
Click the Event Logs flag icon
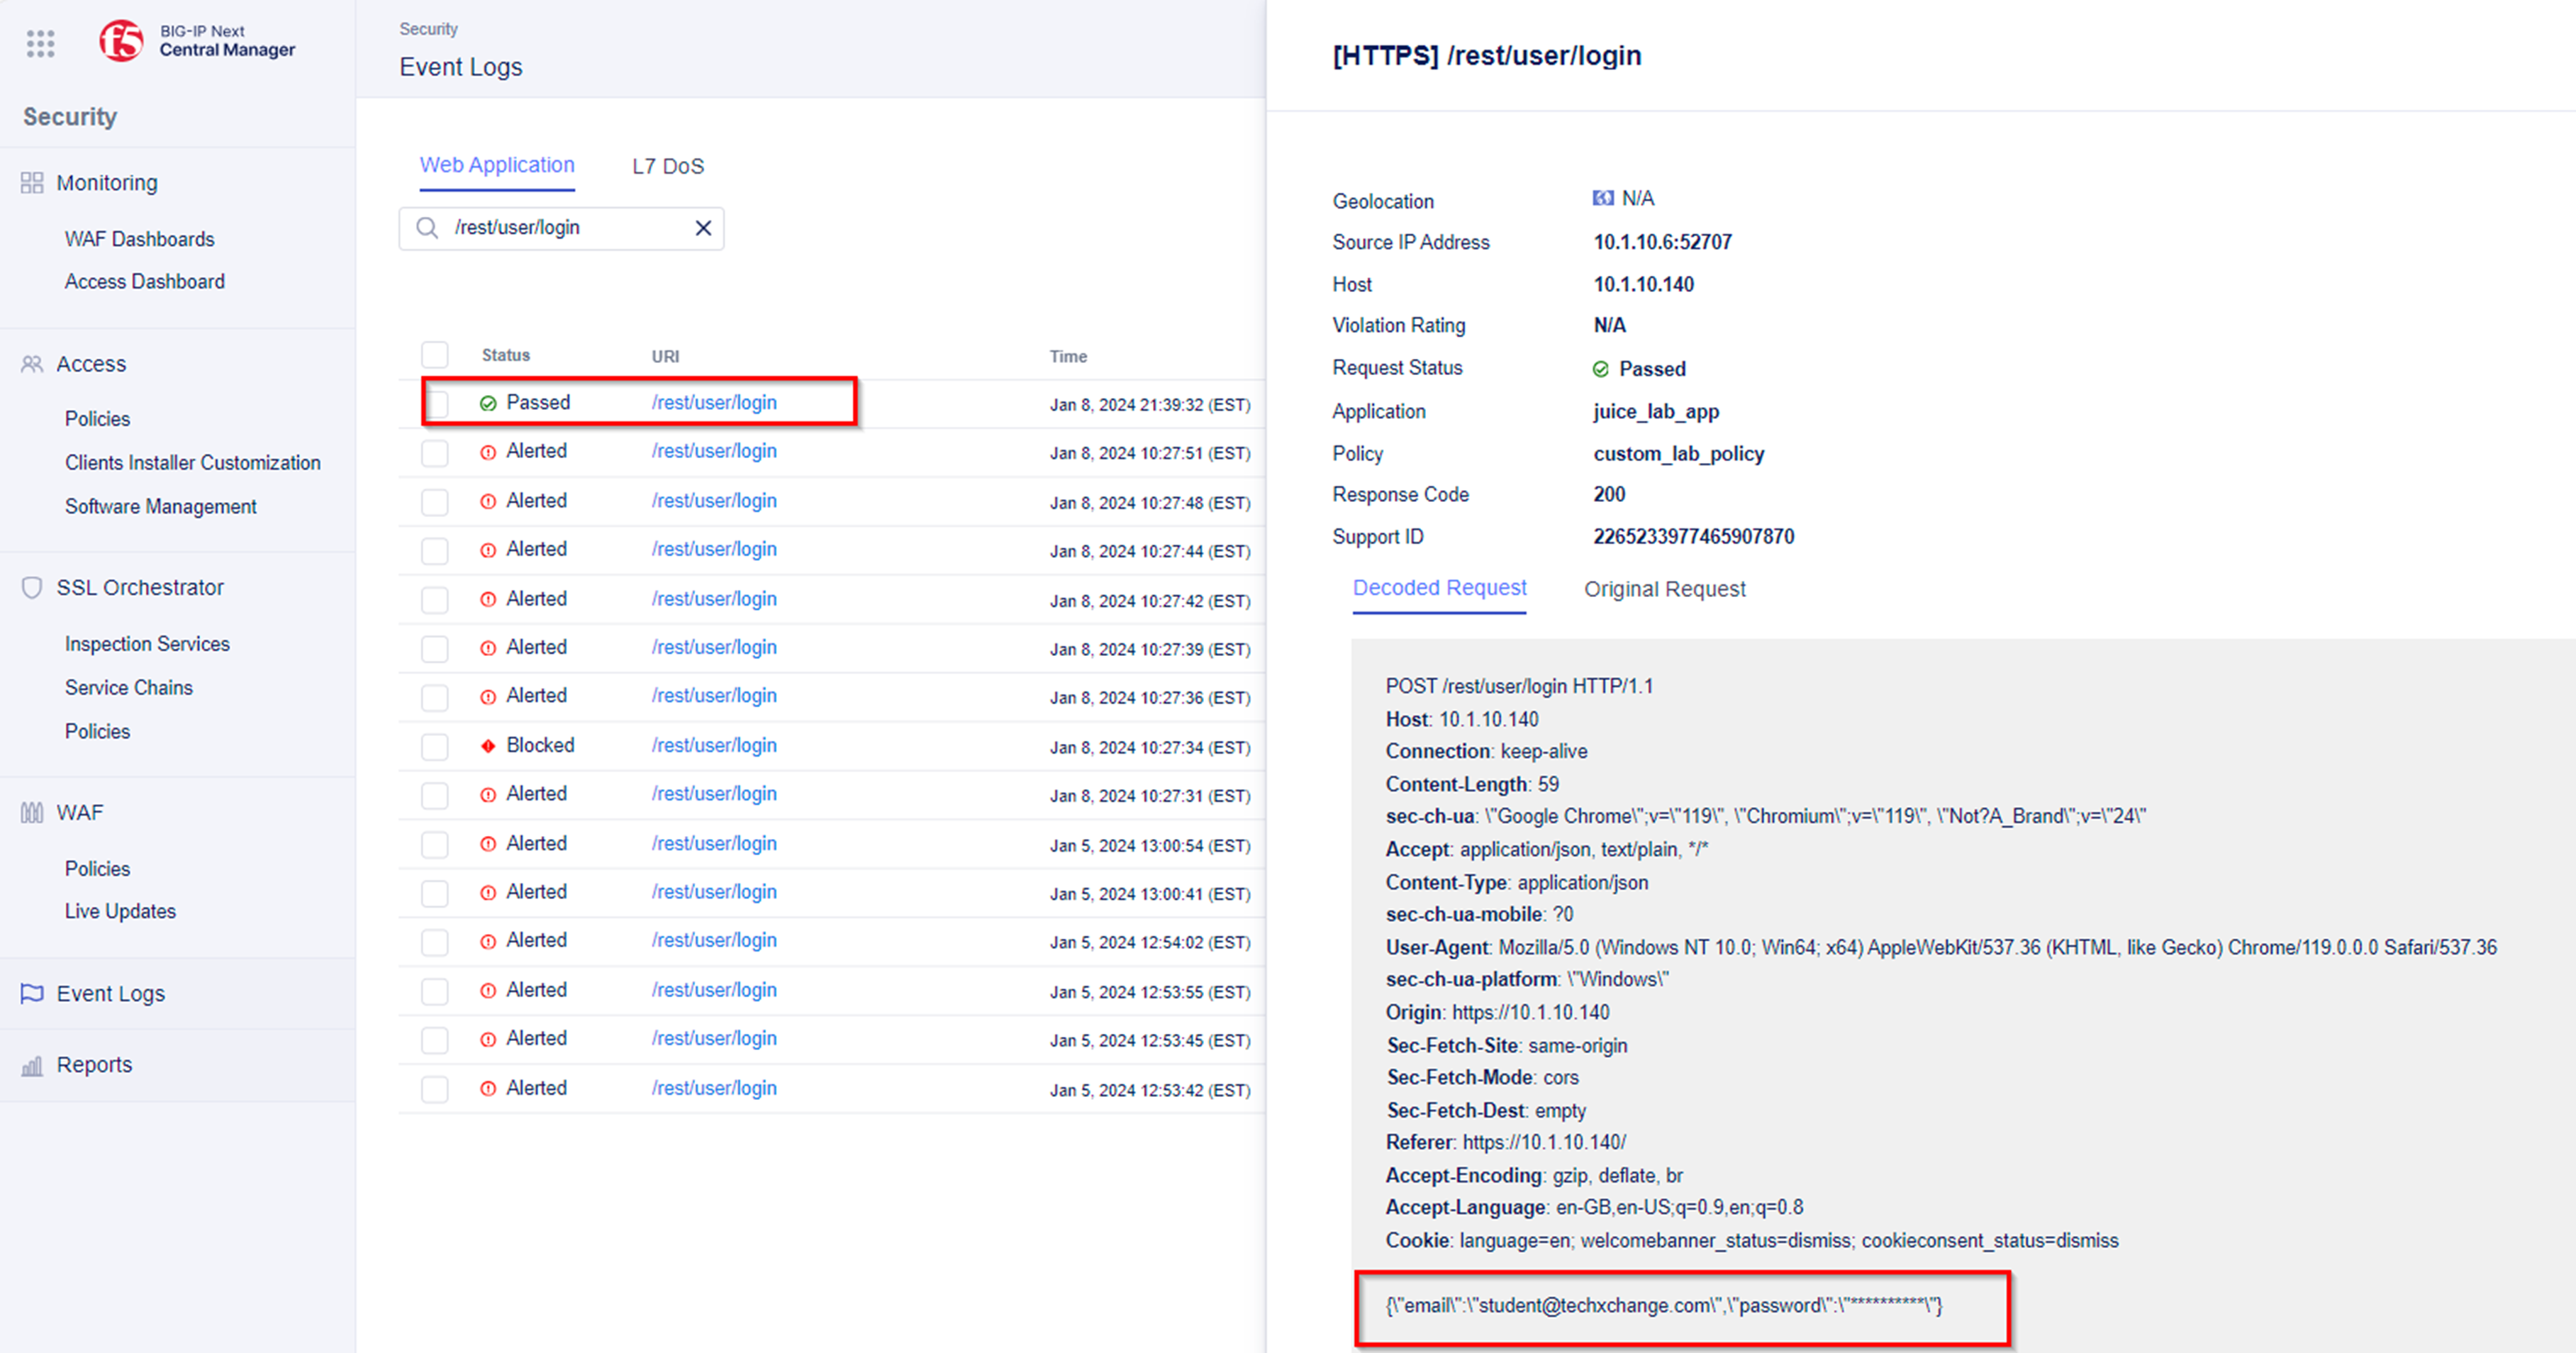point(32,993)
